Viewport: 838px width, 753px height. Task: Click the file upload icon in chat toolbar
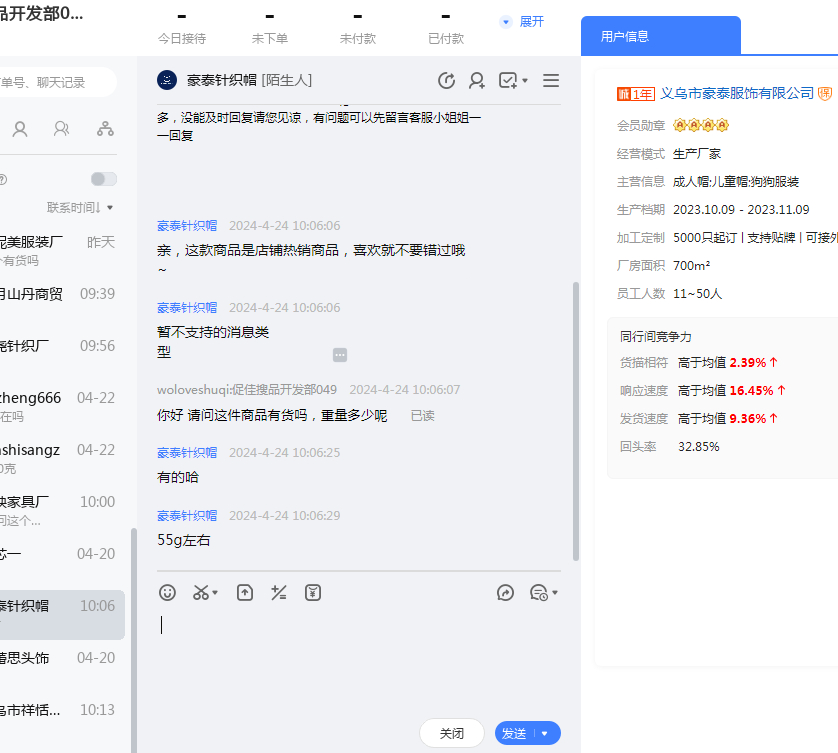click(245, 593)
